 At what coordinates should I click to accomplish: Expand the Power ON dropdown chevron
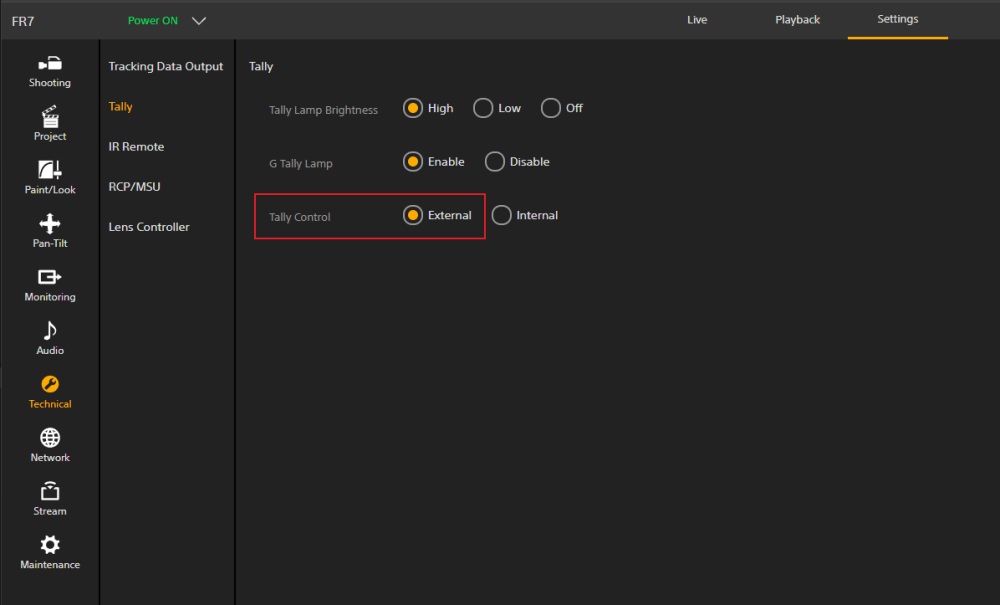(198, 20)
